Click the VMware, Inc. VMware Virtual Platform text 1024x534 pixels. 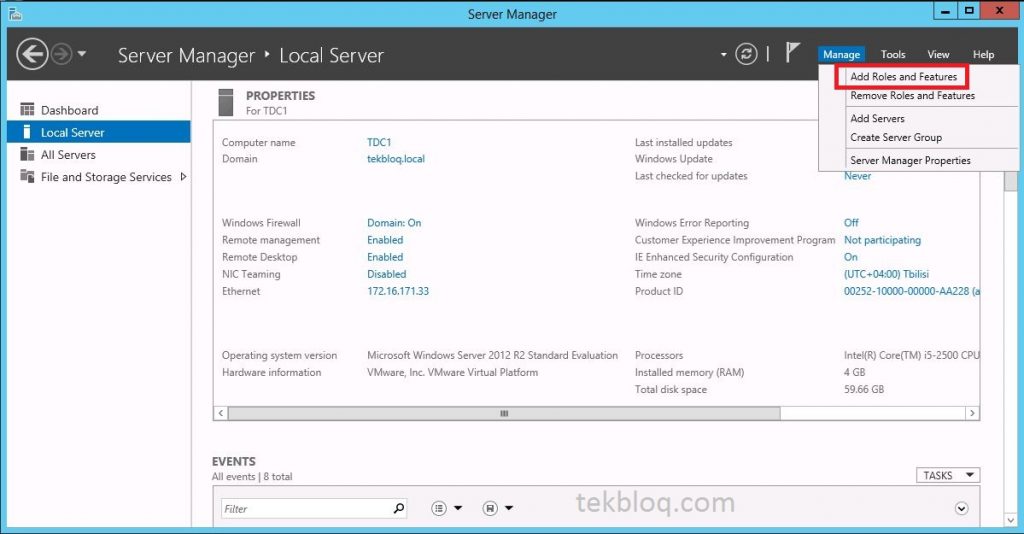pyautogui.click(x=452, y=372)
